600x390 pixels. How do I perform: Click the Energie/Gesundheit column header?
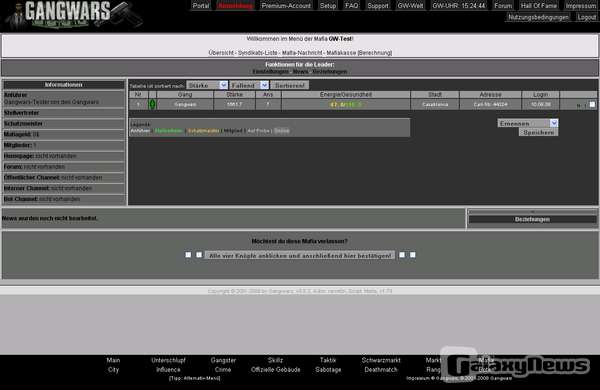(x=346, y=95)
